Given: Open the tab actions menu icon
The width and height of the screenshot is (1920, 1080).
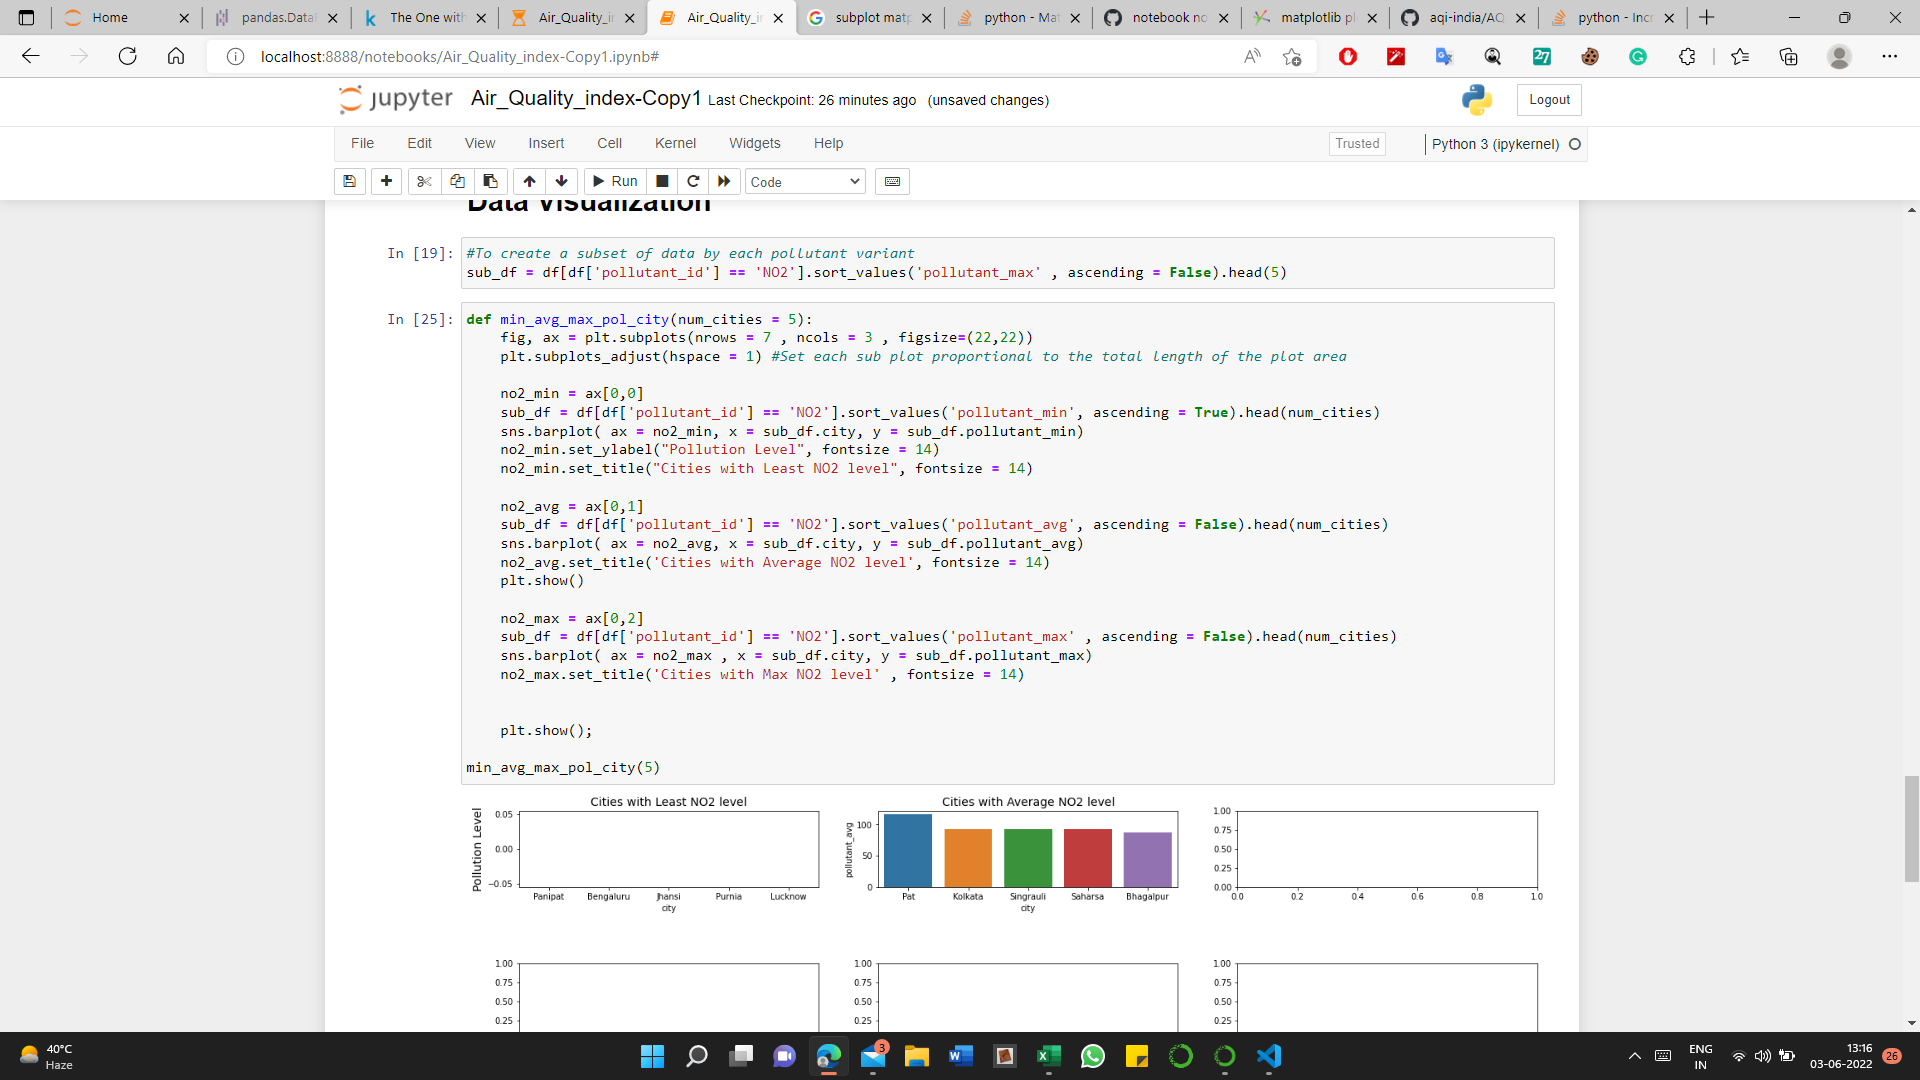Looking at the screenshot, I should tap(26, 17).
